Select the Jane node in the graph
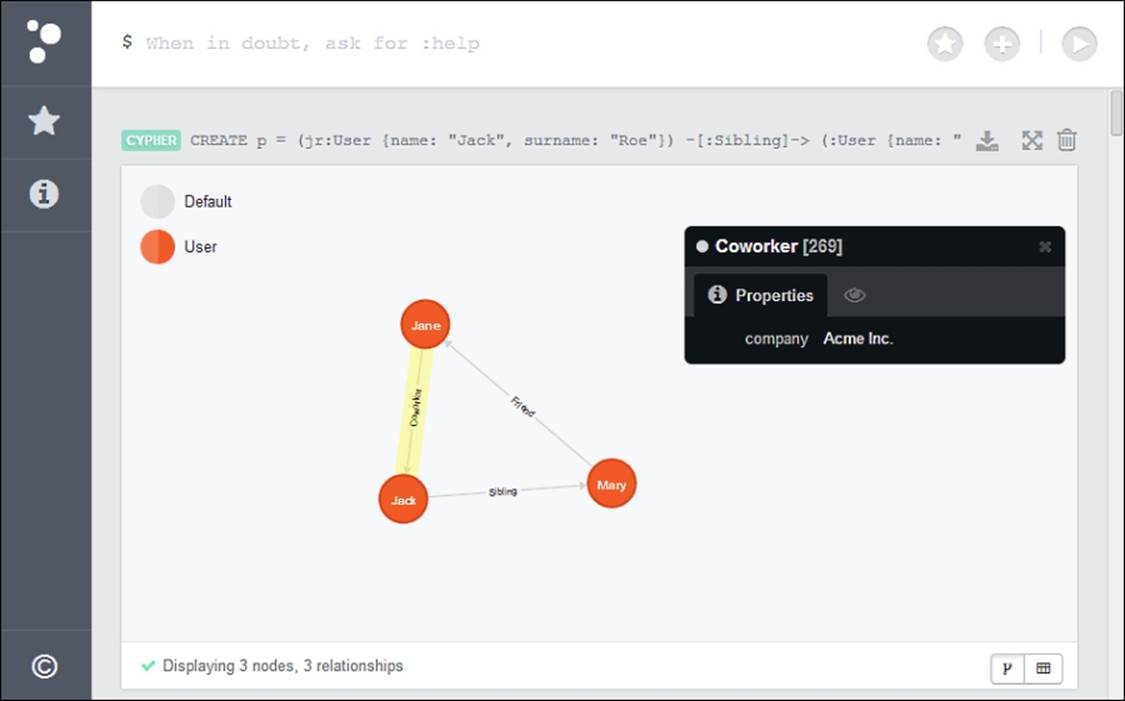The height and width of the screenshot is (701, 1125). 425,325
